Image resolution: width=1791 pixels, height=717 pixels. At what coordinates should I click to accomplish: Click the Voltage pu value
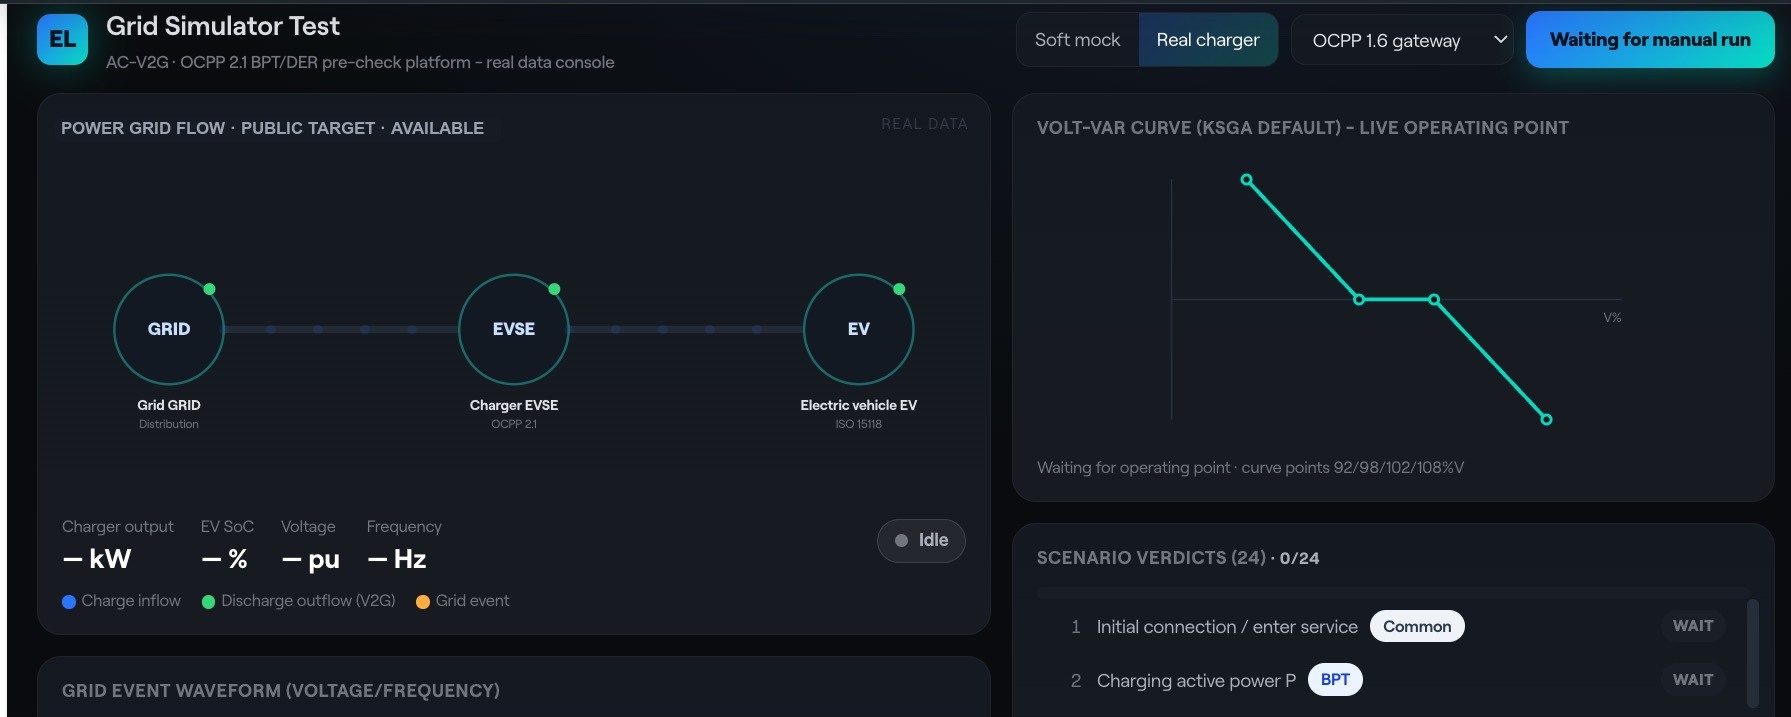pyautogui.click(x=311, y=559)
